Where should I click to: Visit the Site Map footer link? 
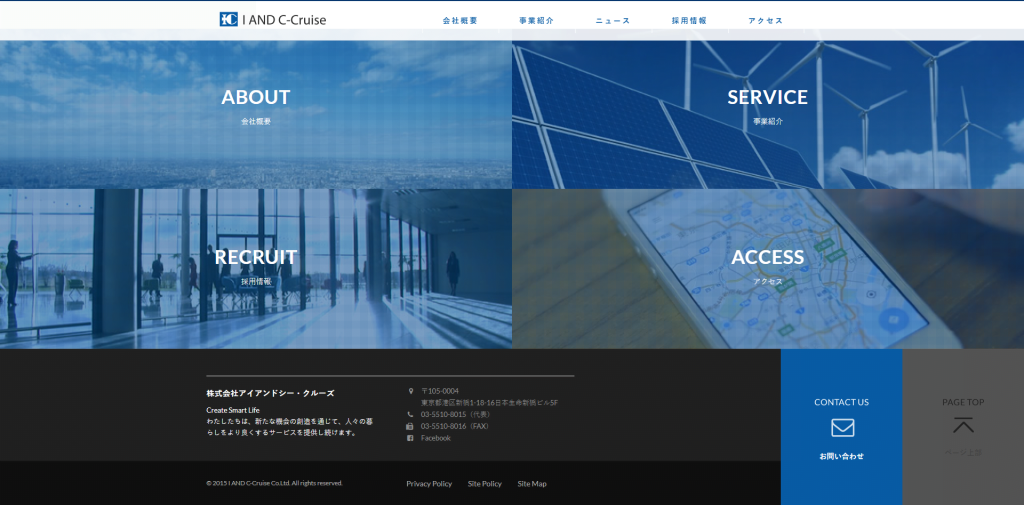coord(532,484)
